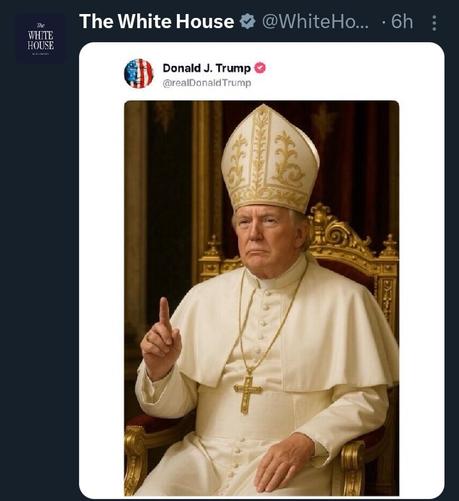The image size is (459, 501).
Task: Click the 6h post timestamp
Action: coord(402,22)
